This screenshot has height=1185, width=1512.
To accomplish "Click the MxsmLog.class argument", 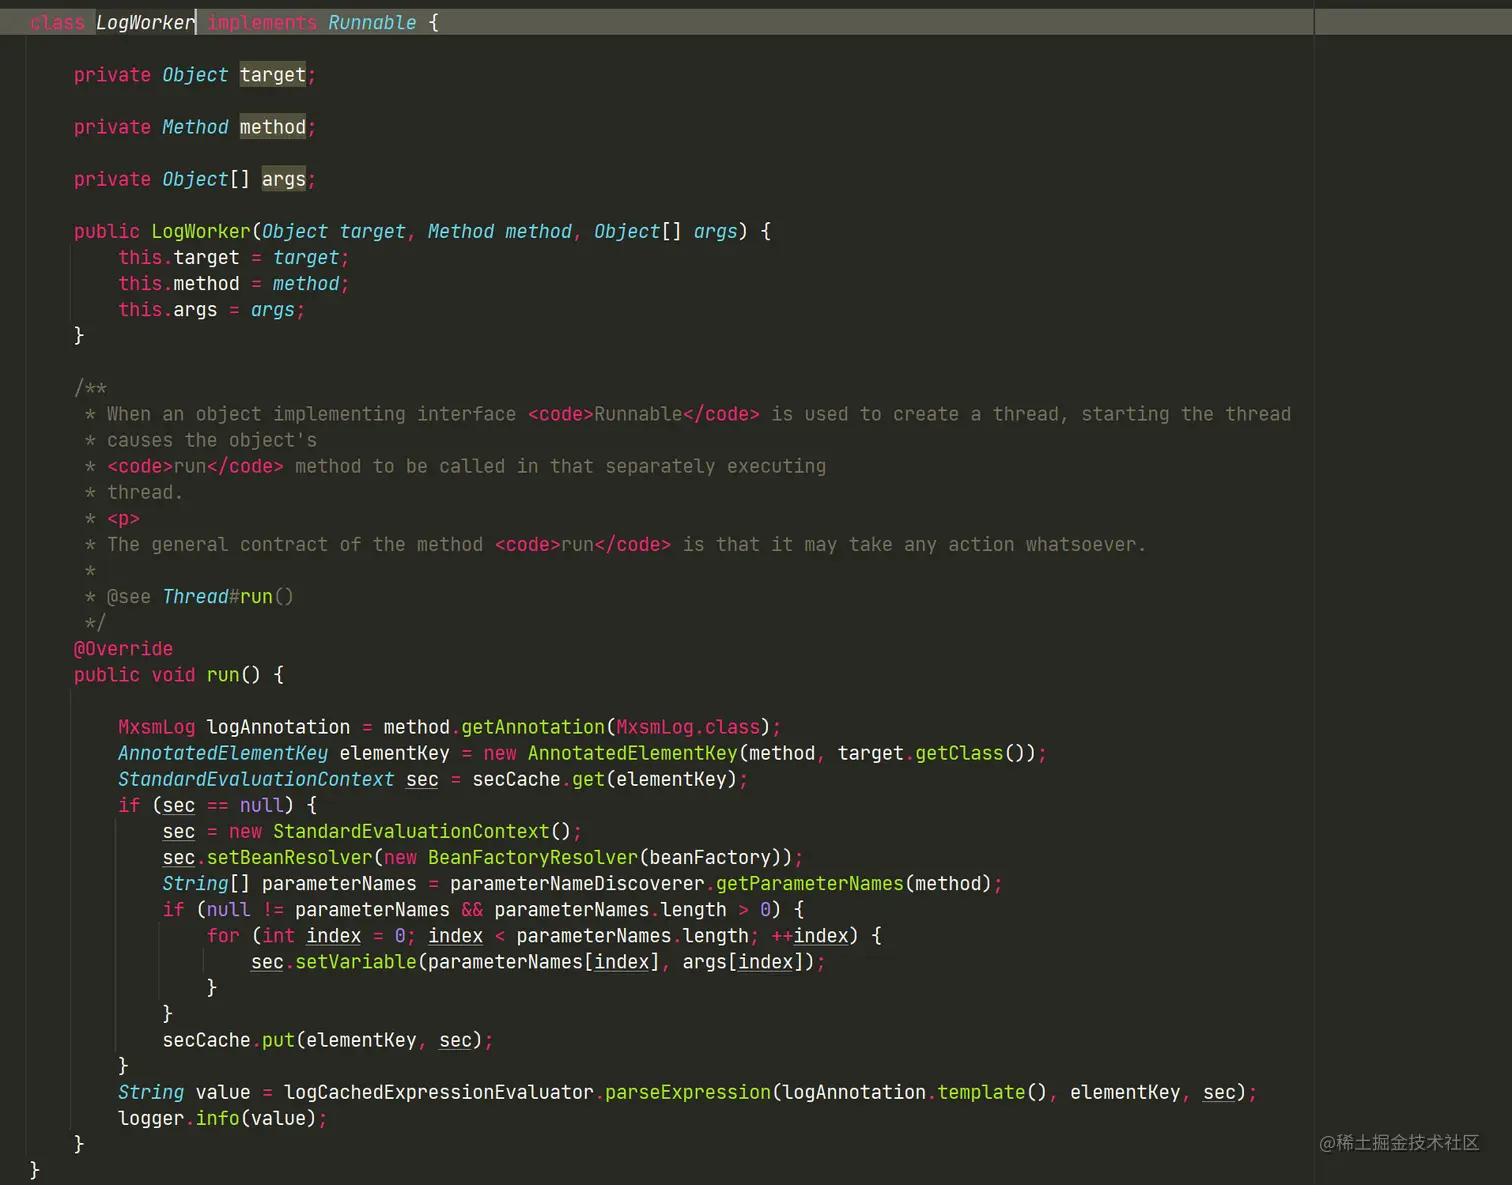I will (x=688, y=727).
